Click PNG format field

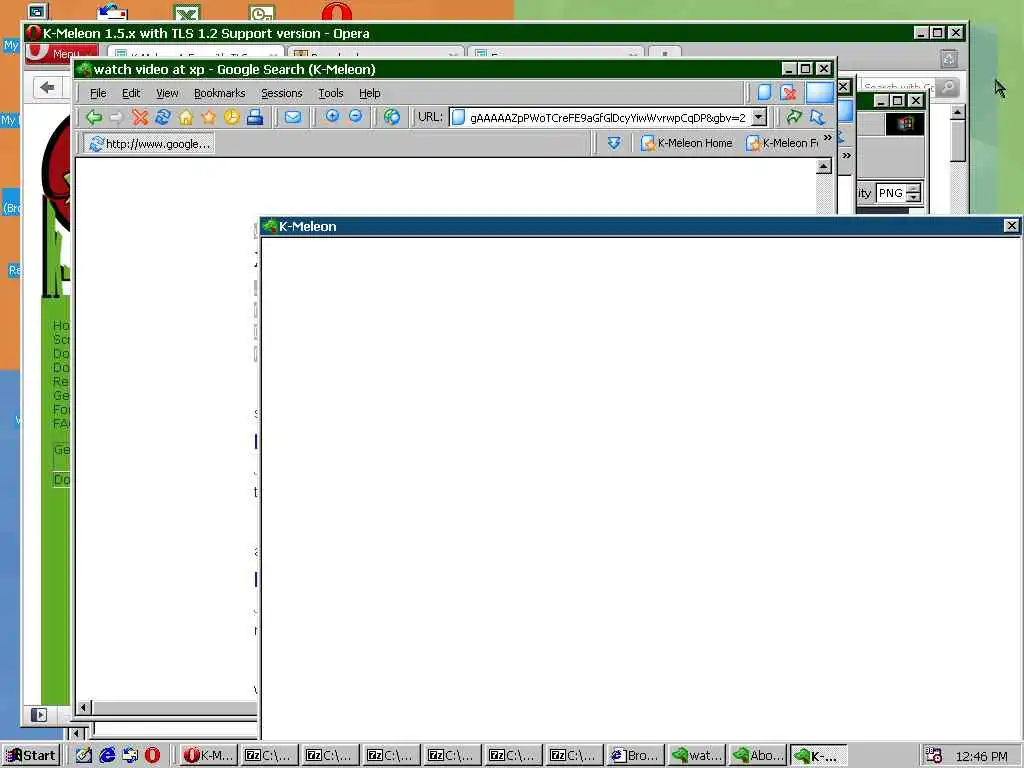coord(891,193)
